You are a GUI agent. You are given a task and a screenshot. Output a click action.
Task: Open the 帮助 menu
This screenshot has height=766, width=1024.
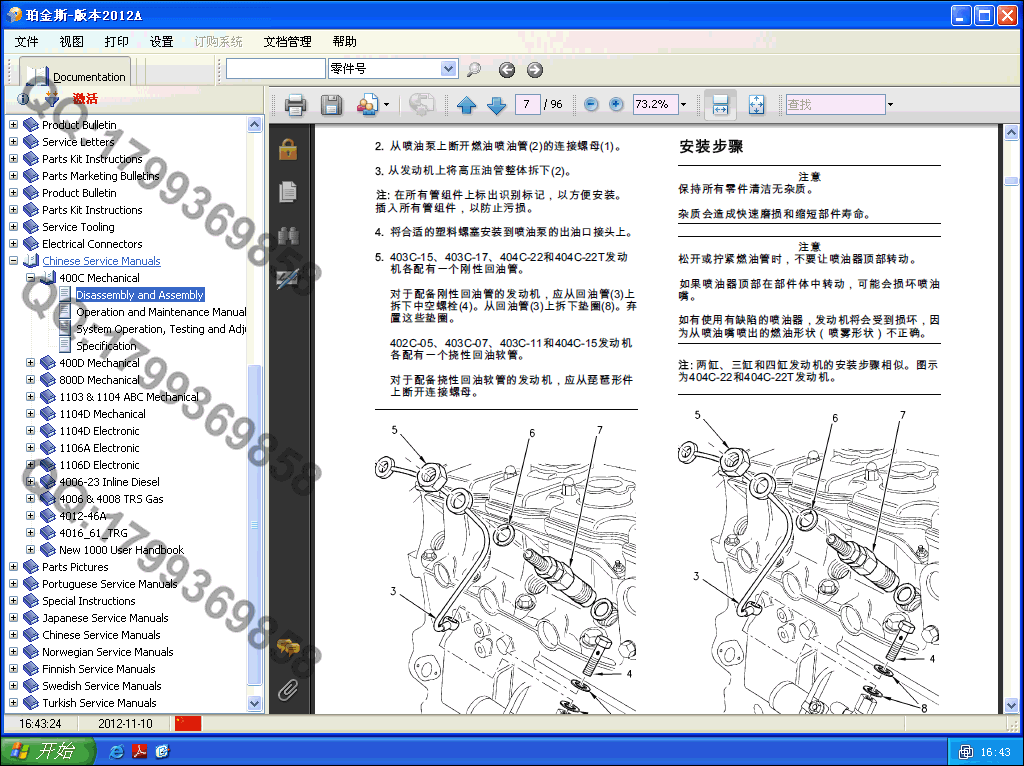344,41
